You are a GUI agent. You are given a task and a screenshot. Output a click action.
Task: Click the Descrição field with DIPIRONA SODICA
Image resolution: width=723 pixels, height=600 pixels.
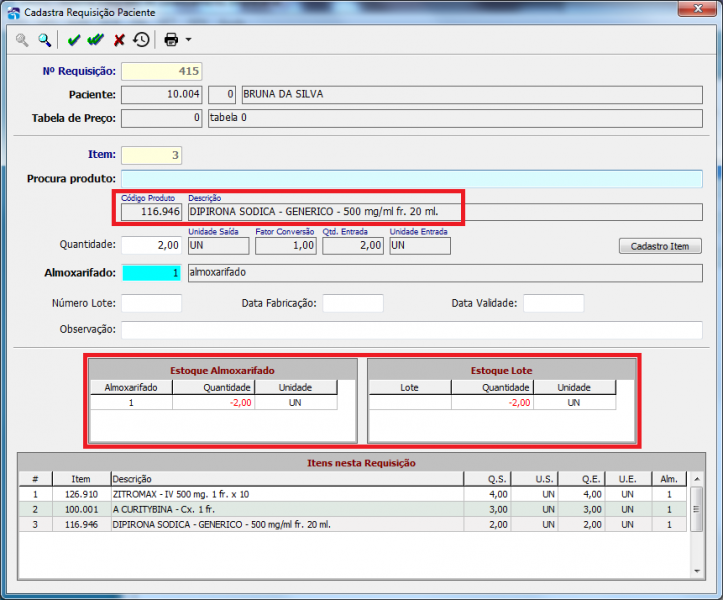(445, 212)
